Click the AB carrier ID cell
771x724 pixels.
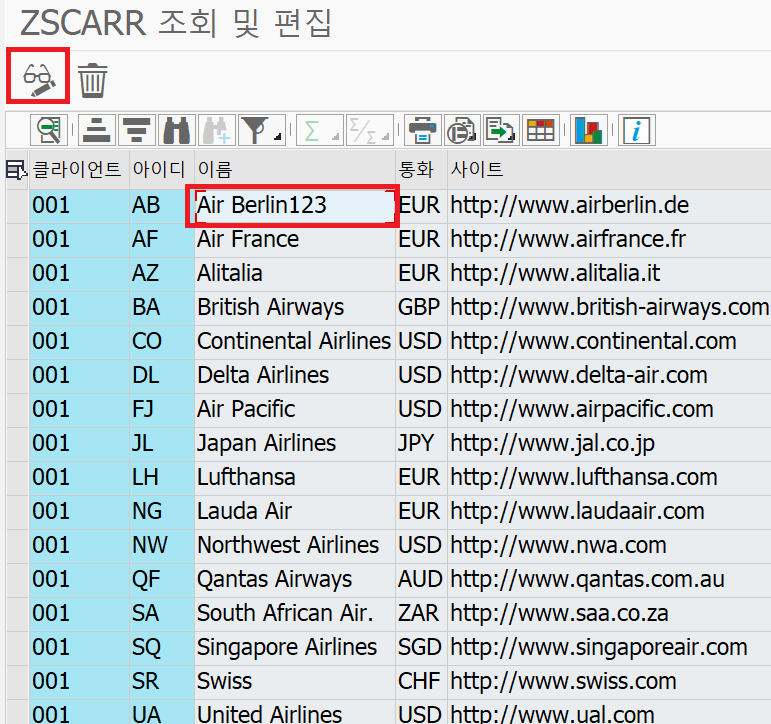(162, 206)
